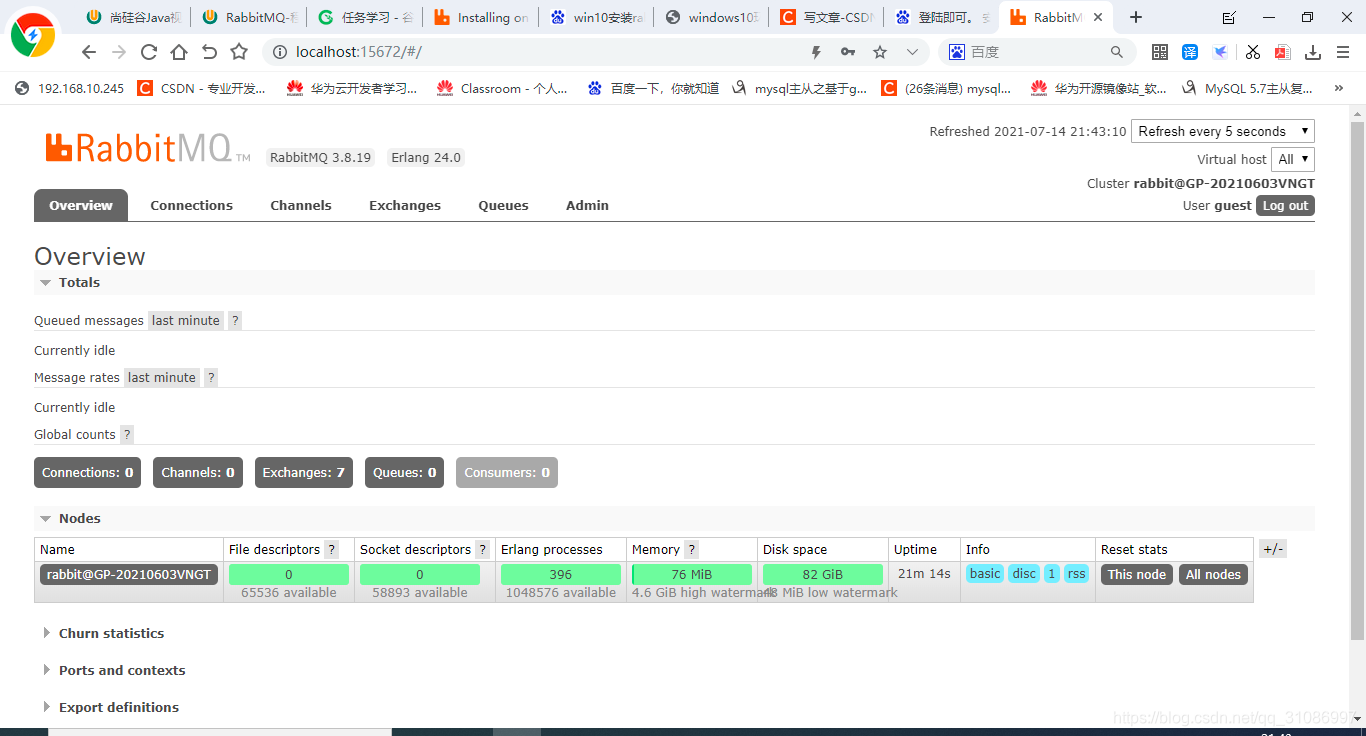Open the extensions grid icon
The height and width of the screenshot is (736, 1366).
[x=1160, y=52]
